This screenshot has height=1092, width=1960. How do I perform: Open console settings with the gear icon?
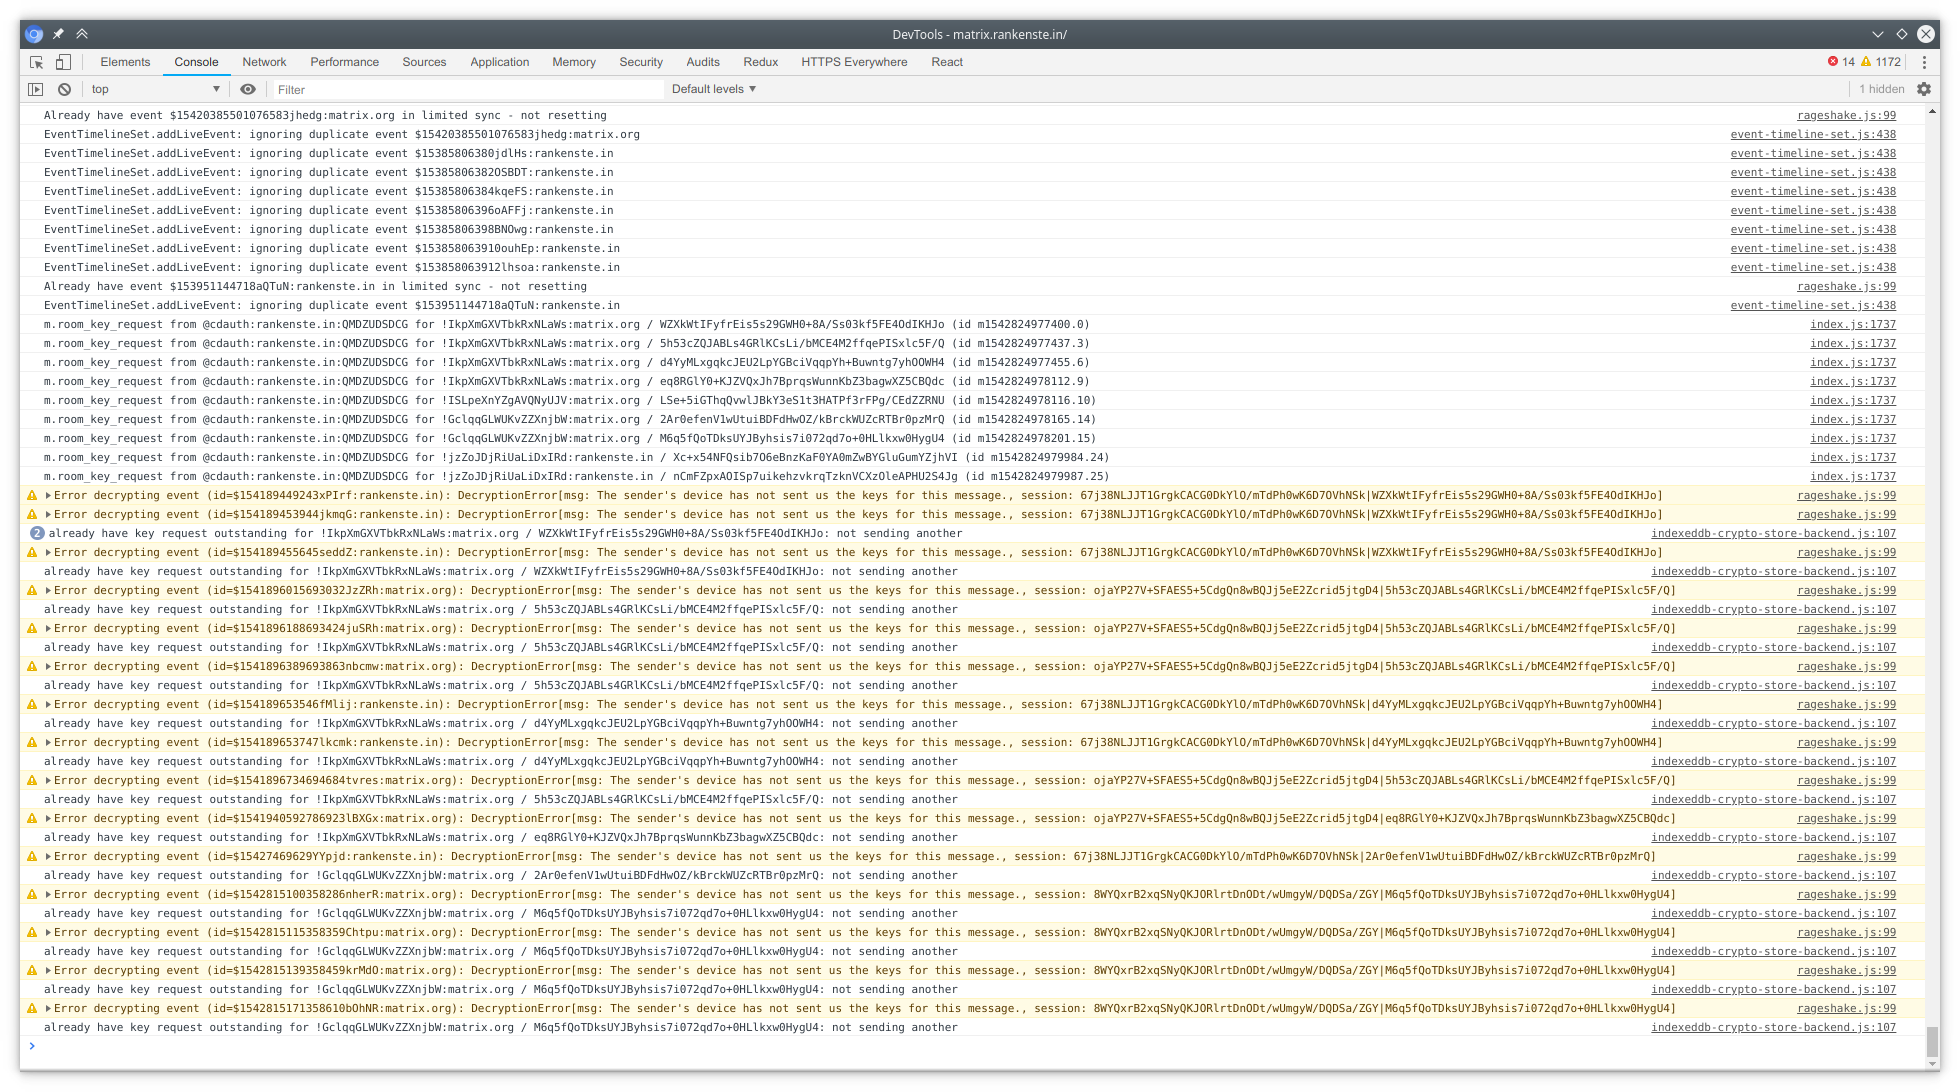pyautogui.click(x=1924, y=89)
